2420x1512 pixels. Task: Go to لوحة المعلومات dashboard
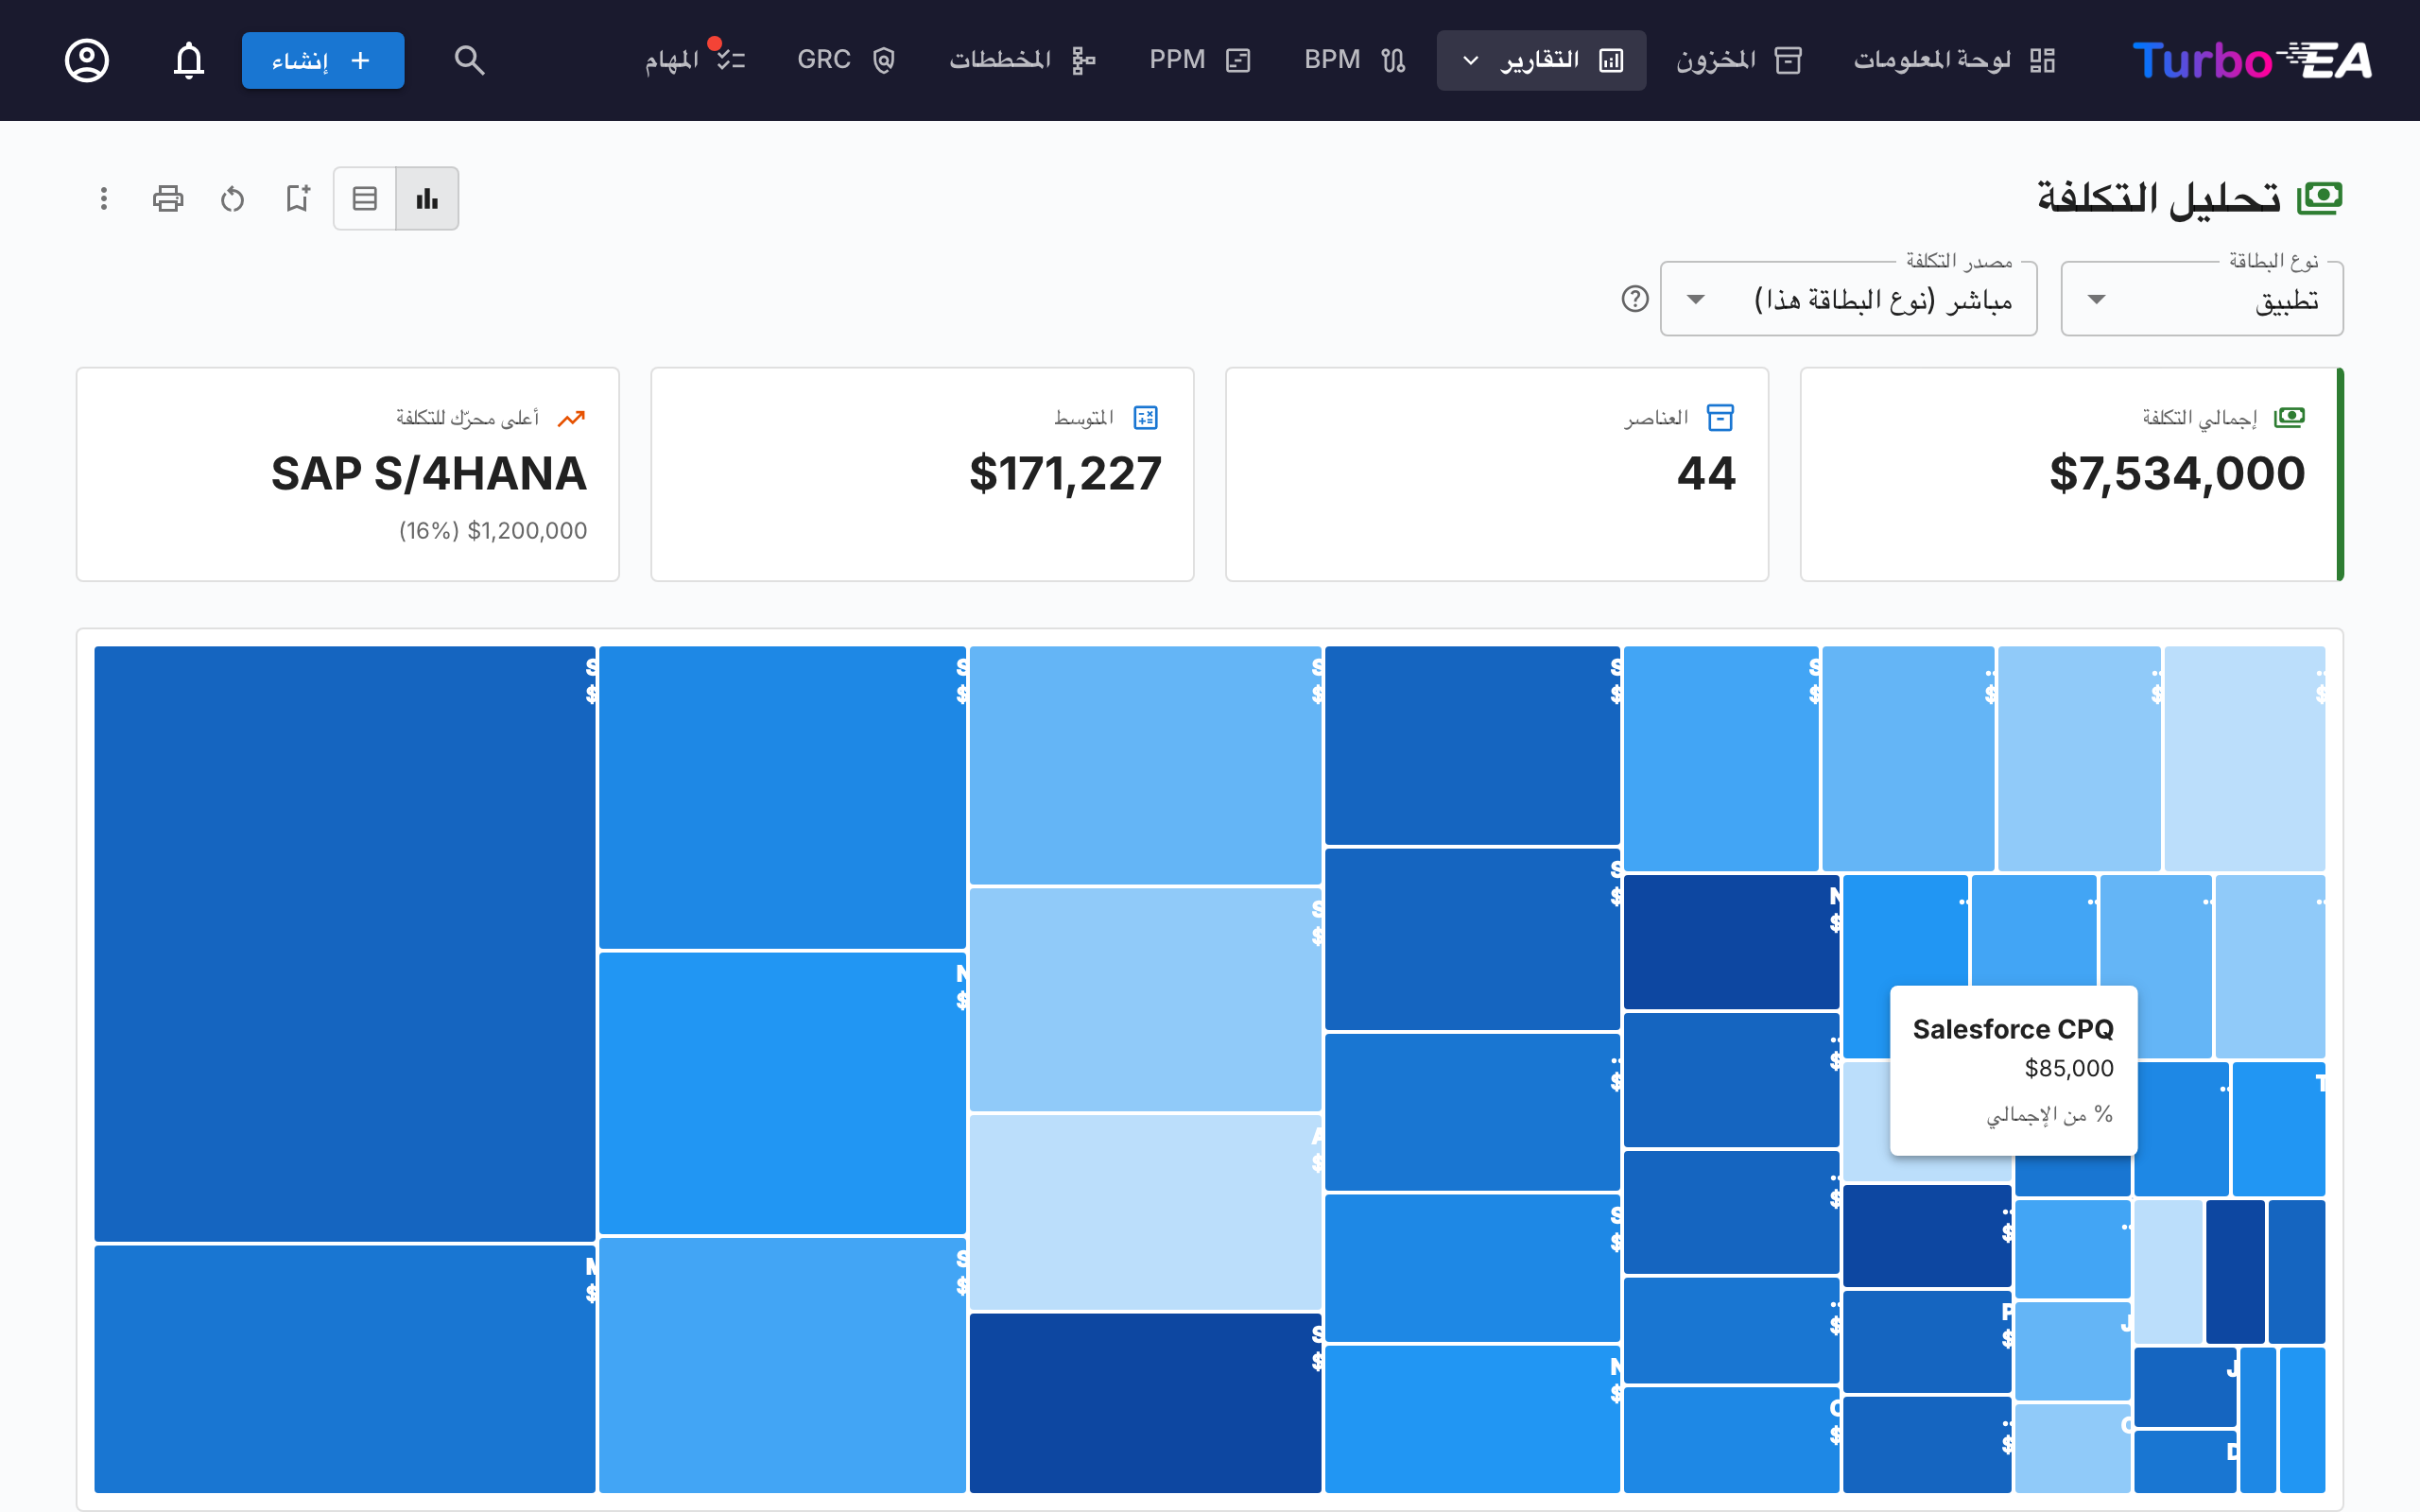click(x=1954, y=60)
